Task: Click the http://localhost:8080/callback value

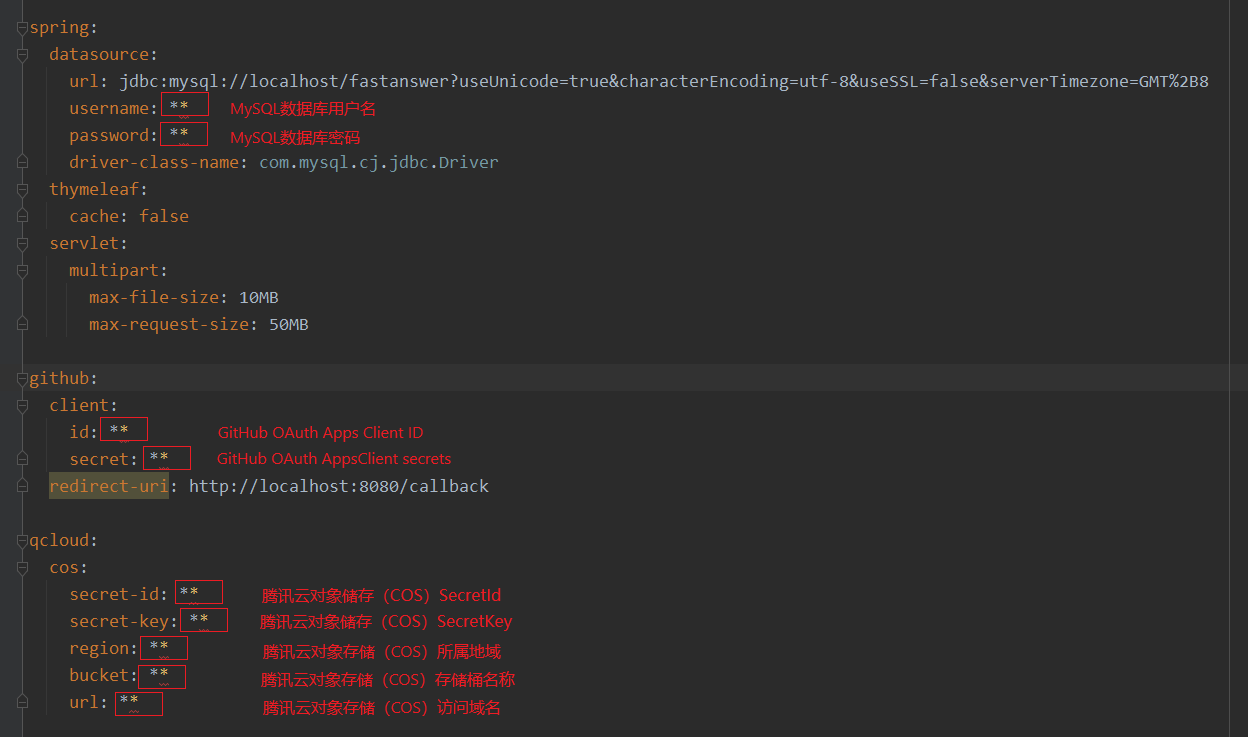Action: coord(339,486)
